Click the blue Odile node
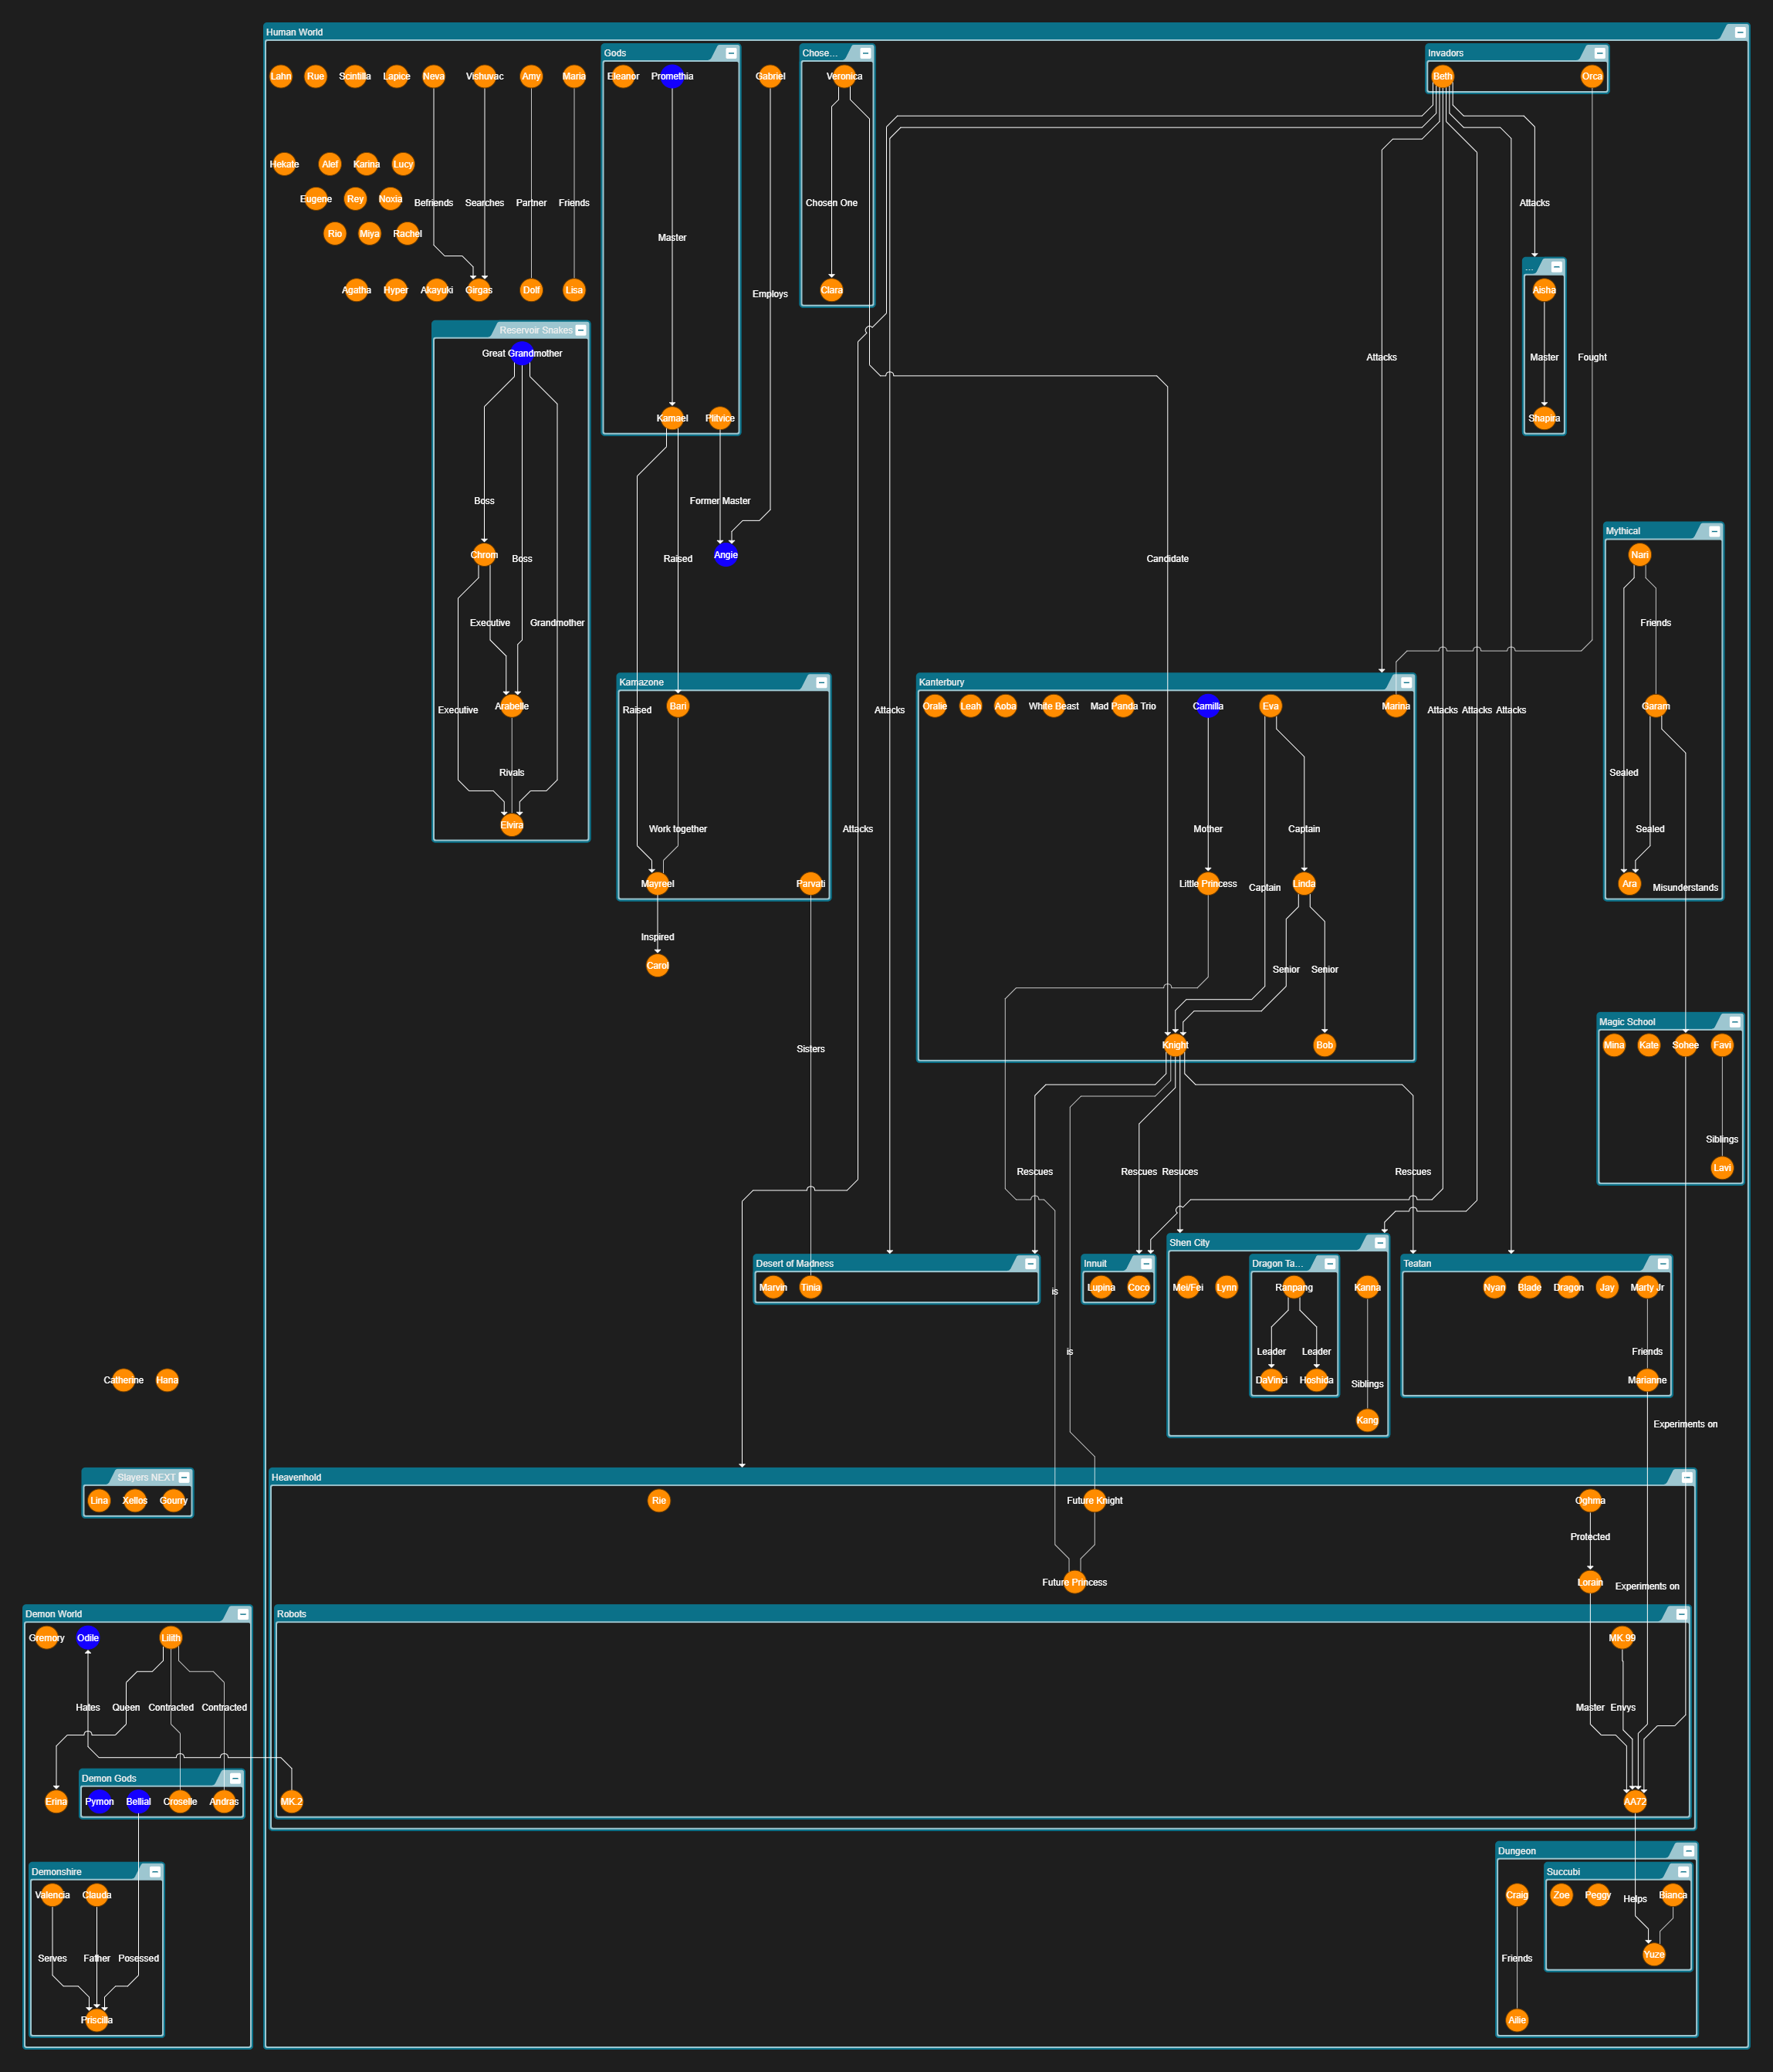This screenshot has width=1773, height=2072. [x=88, y=1638]
